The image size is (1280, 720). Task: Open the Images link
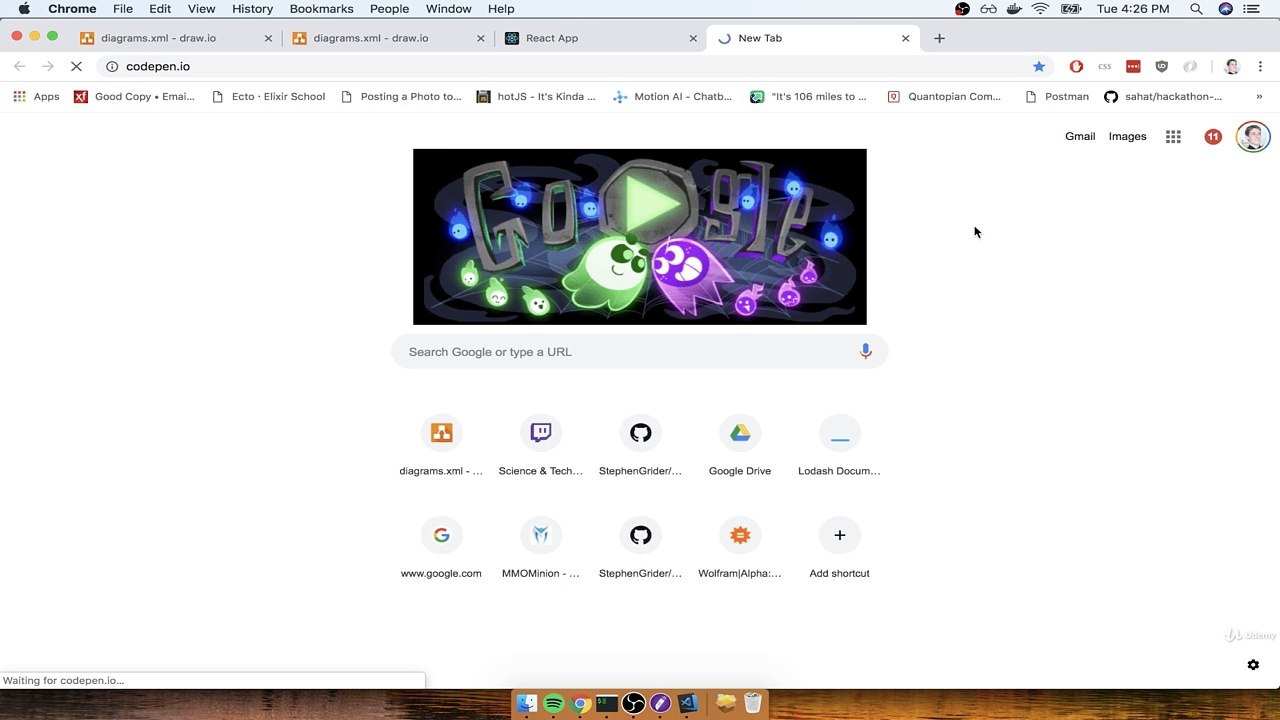point(1127,137)
